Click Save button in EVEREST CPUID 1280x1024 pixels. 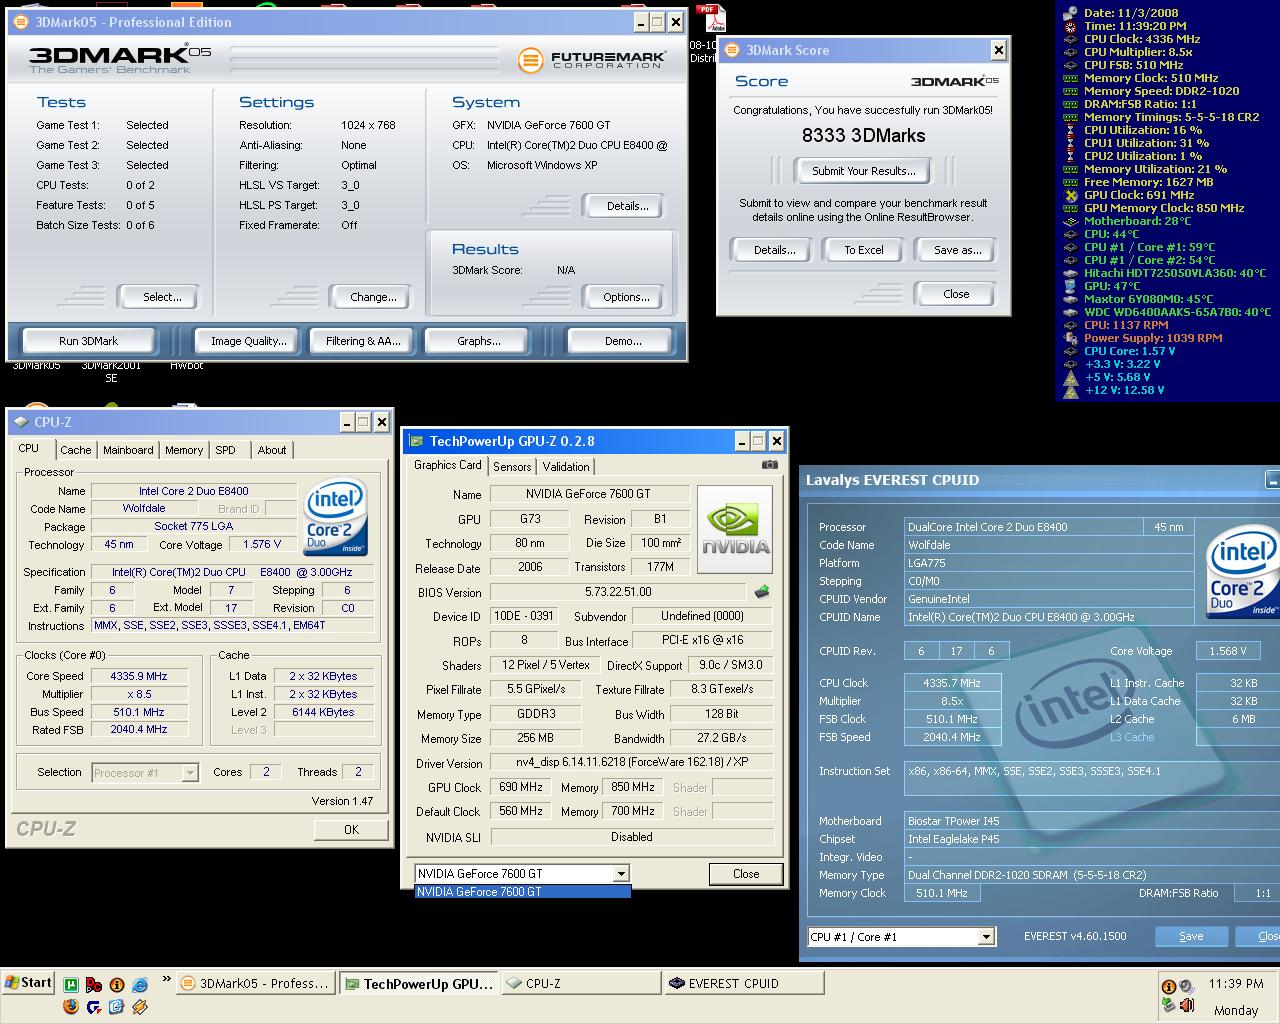[x=1191, y=937]
